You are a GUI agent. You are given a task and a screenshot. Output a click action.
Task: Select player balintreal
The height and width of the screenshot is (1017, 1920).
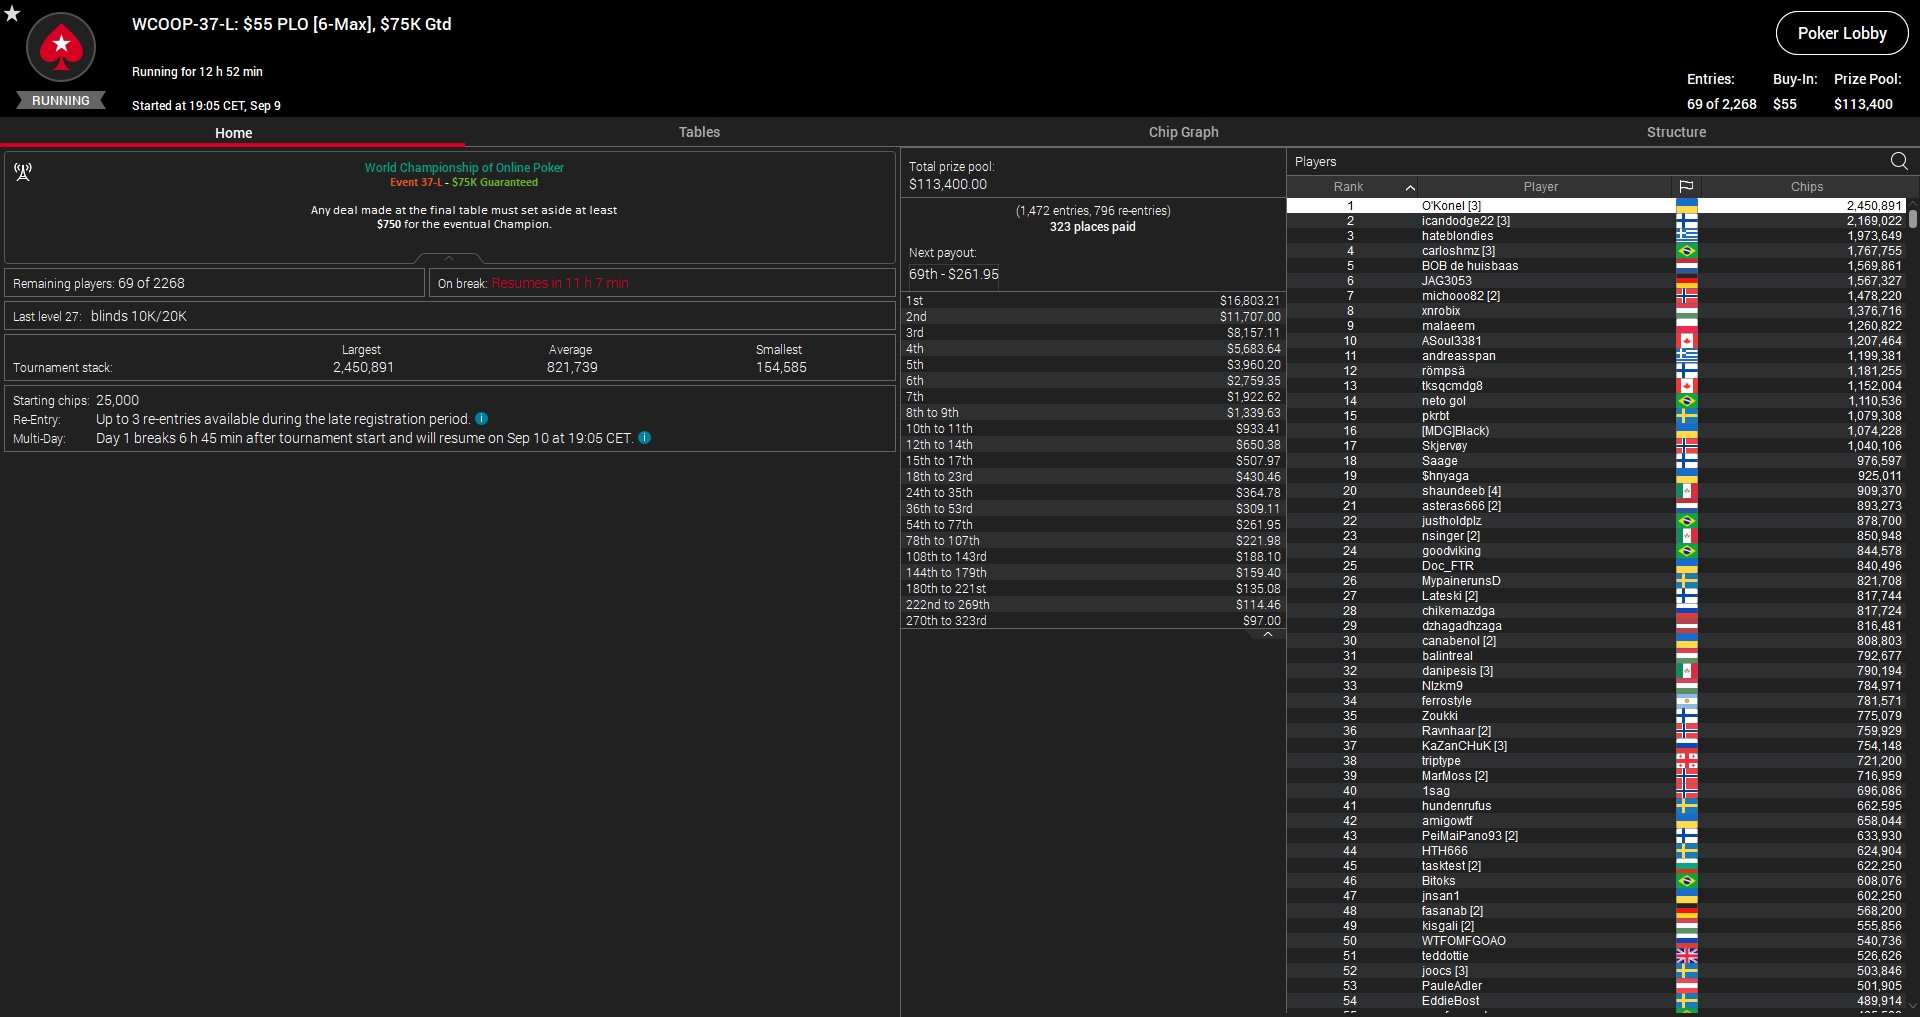pyautogui.click(x=1597, y=656)
